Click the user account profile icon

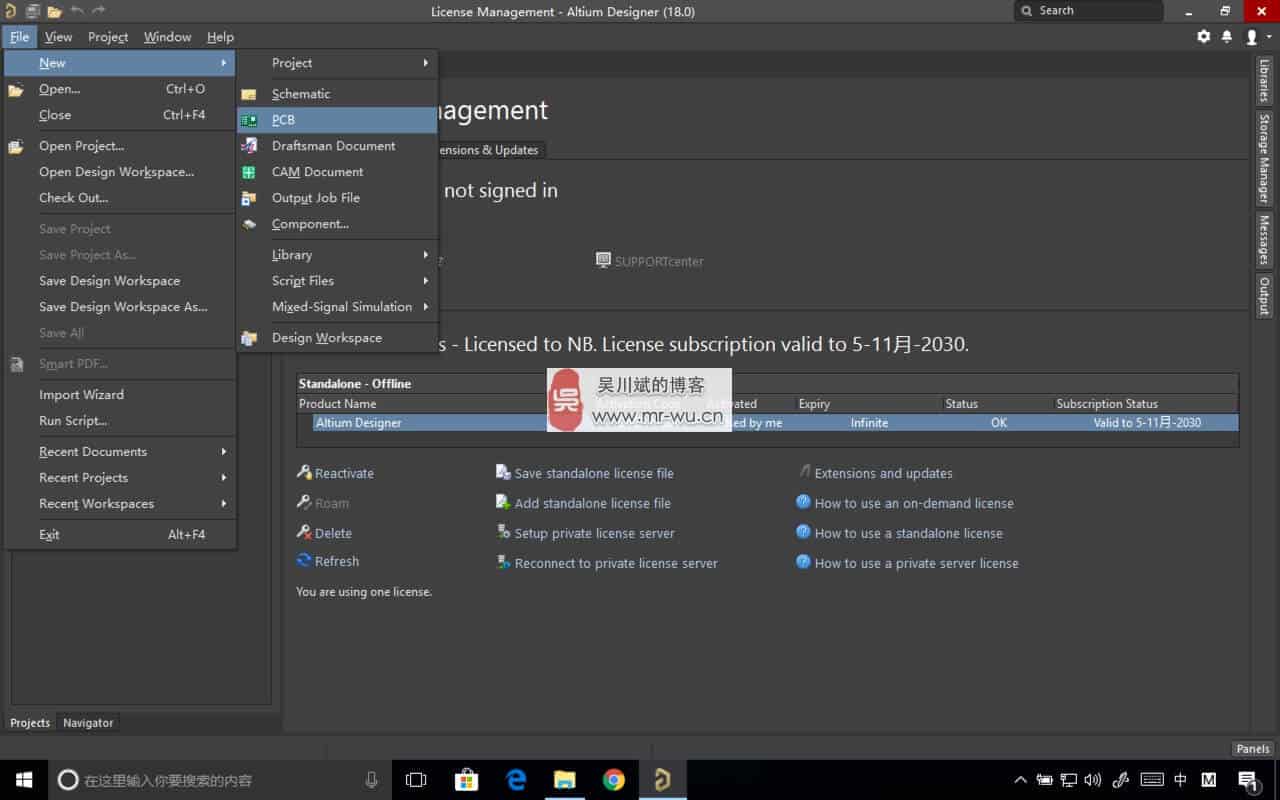[1251, 37]
